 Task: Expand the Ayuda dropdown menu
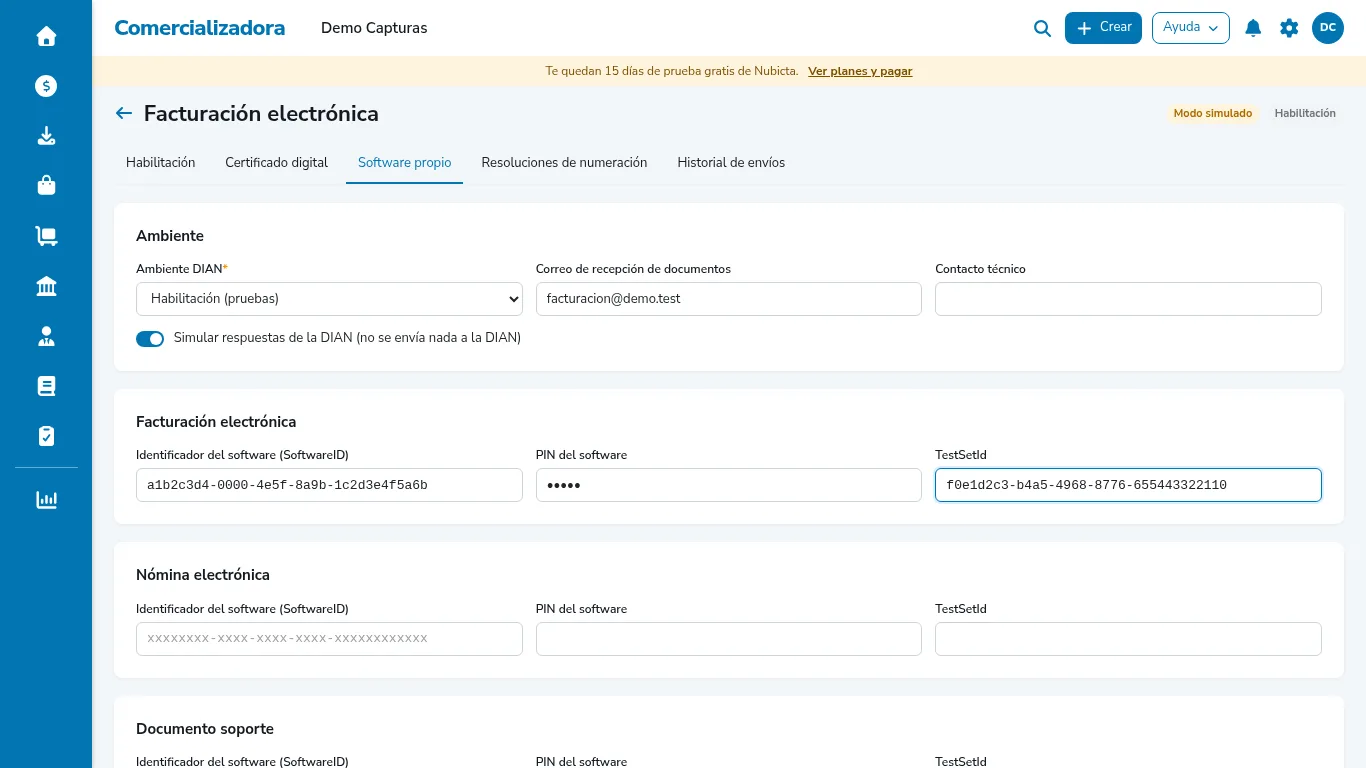pos(1190,28)
